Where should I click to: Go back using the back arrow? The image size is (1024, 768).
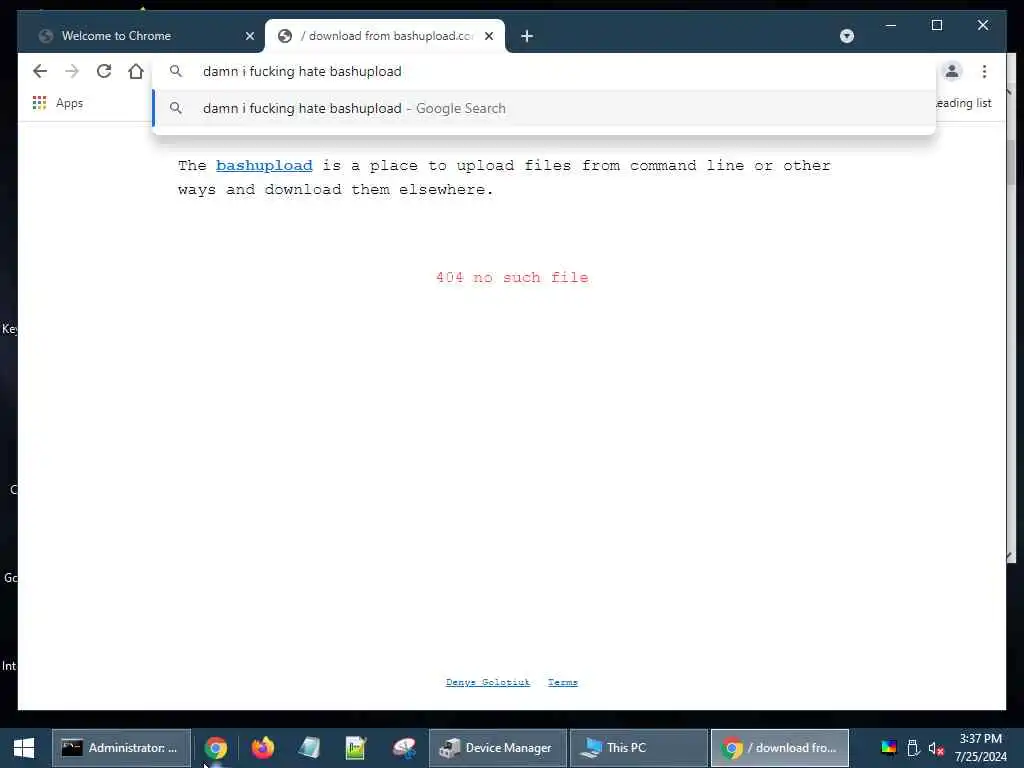pos(40,71)
